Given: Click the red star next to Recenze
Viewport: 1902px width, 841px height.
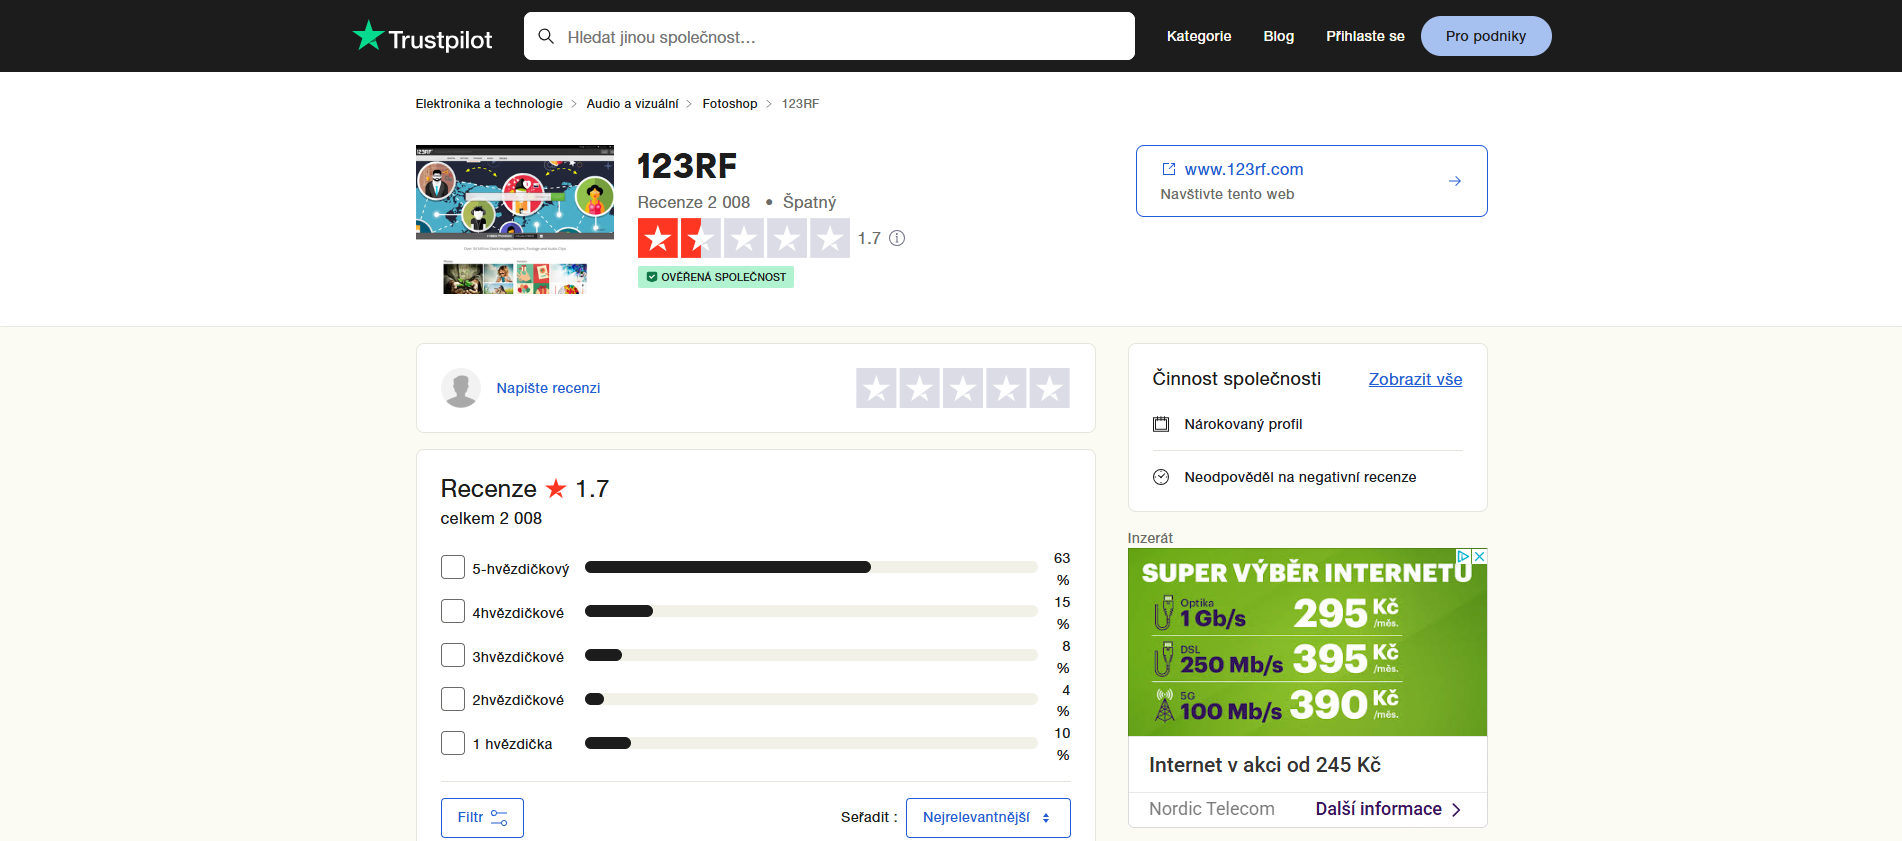Looking at the screenshot, I should coord(556,488).
